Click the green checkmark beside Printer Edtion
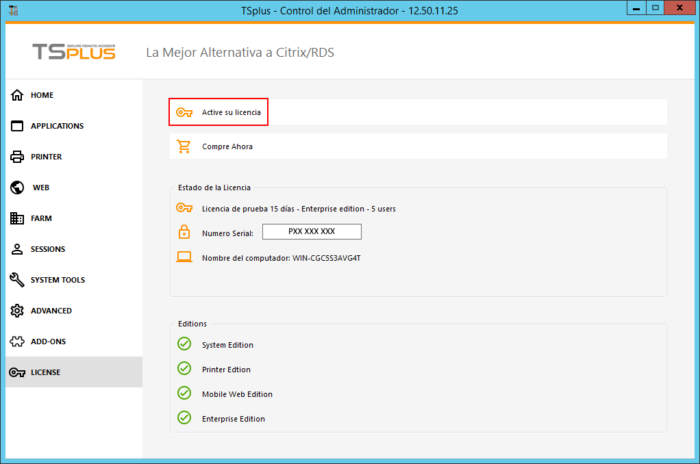The width and height of the screenshot is (700, 464). click(x=184, y=368)
